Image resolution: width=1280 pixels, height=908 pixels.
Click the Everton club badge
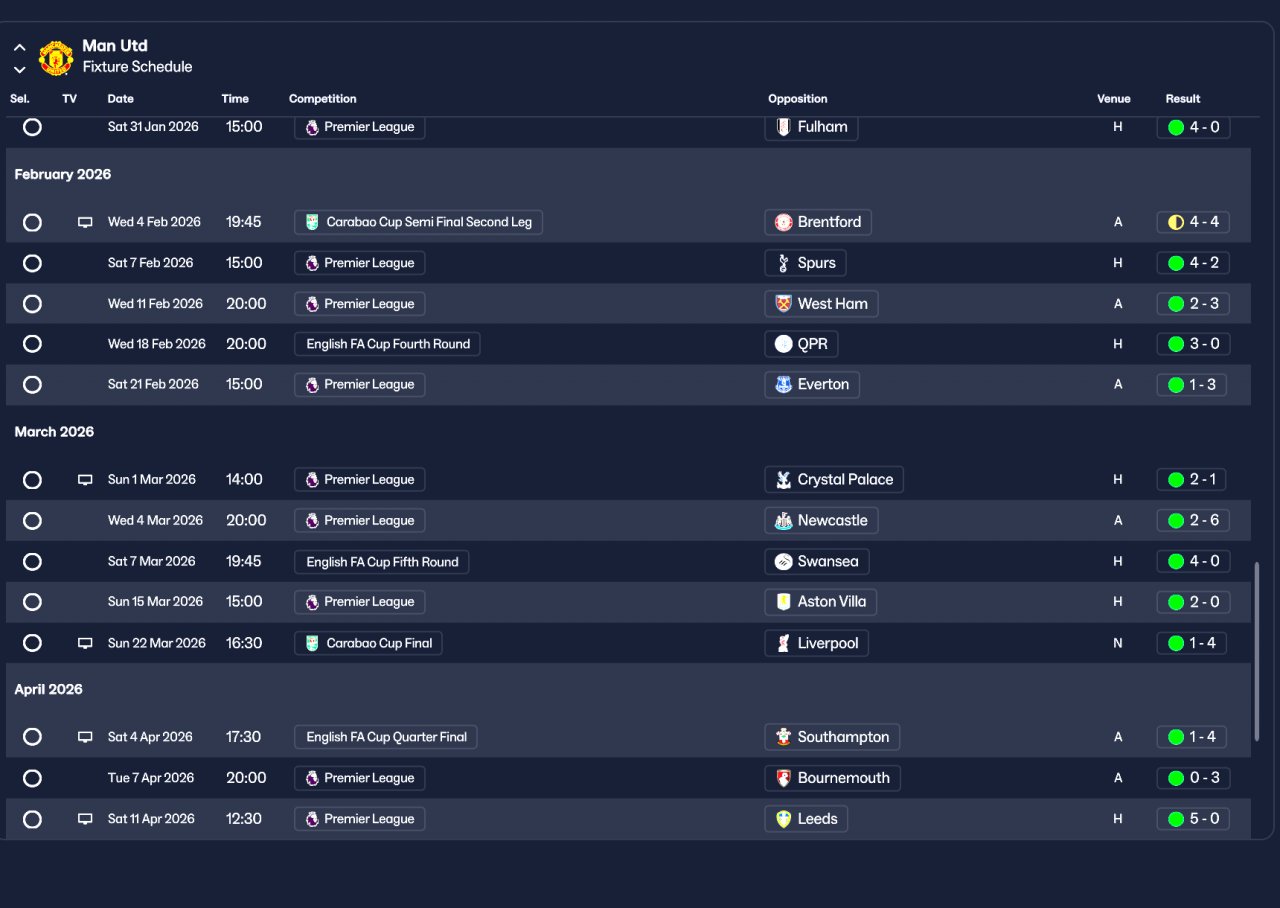tap(783, 385)
